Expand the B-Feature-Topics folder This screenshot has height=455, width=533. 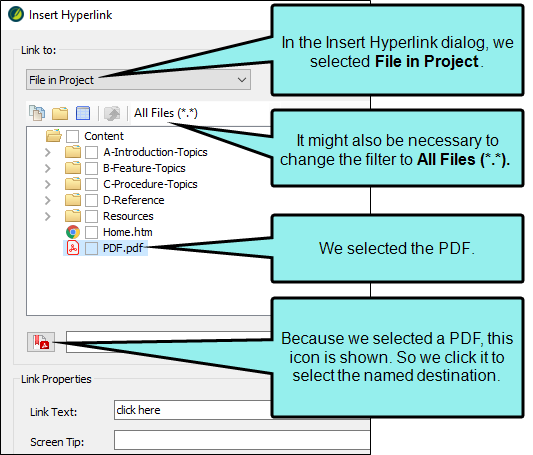pos(48,168)
